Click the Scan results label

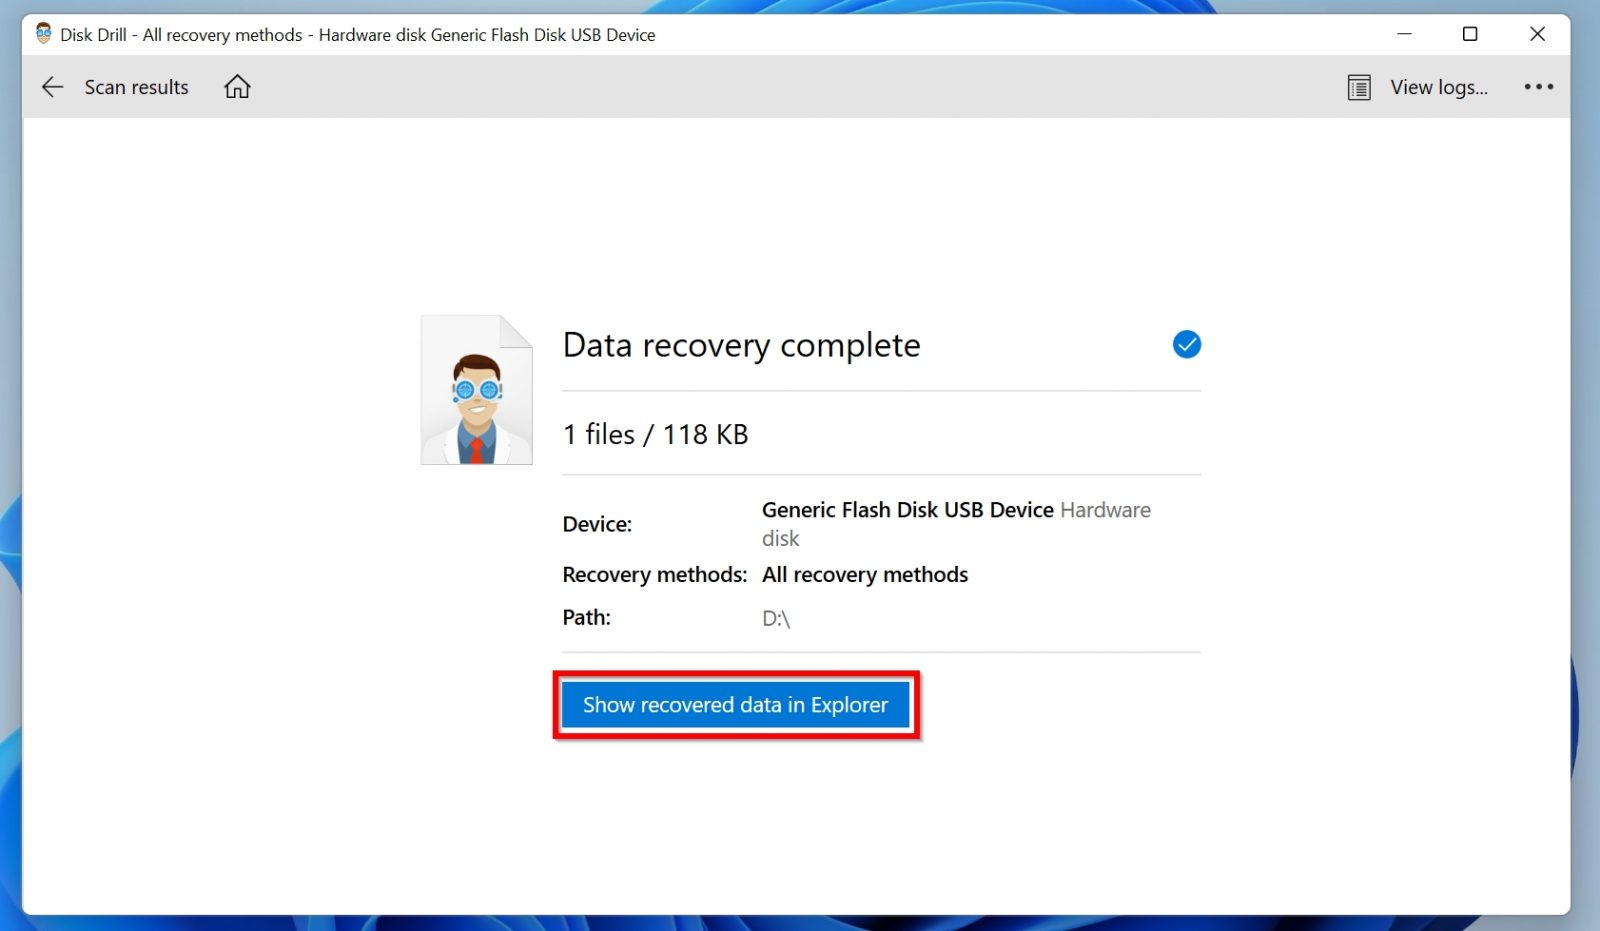click(x=136, y=87)
